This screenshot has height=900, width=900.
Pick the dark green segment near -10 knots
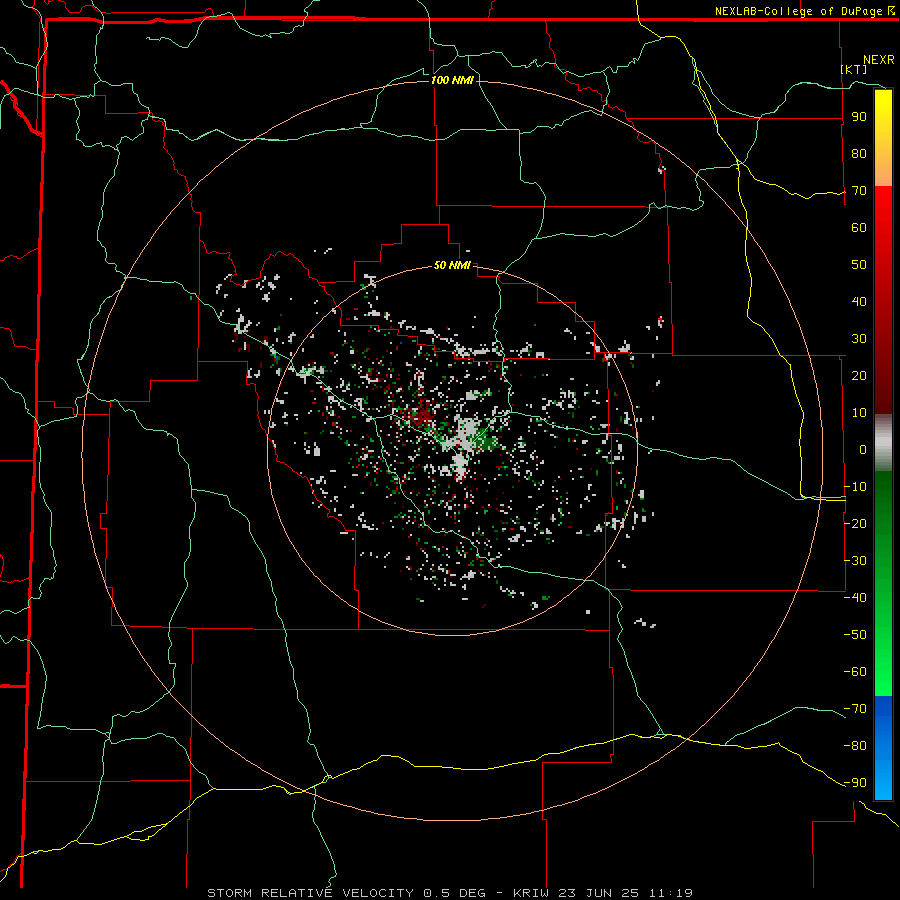(x=883, y=494)
